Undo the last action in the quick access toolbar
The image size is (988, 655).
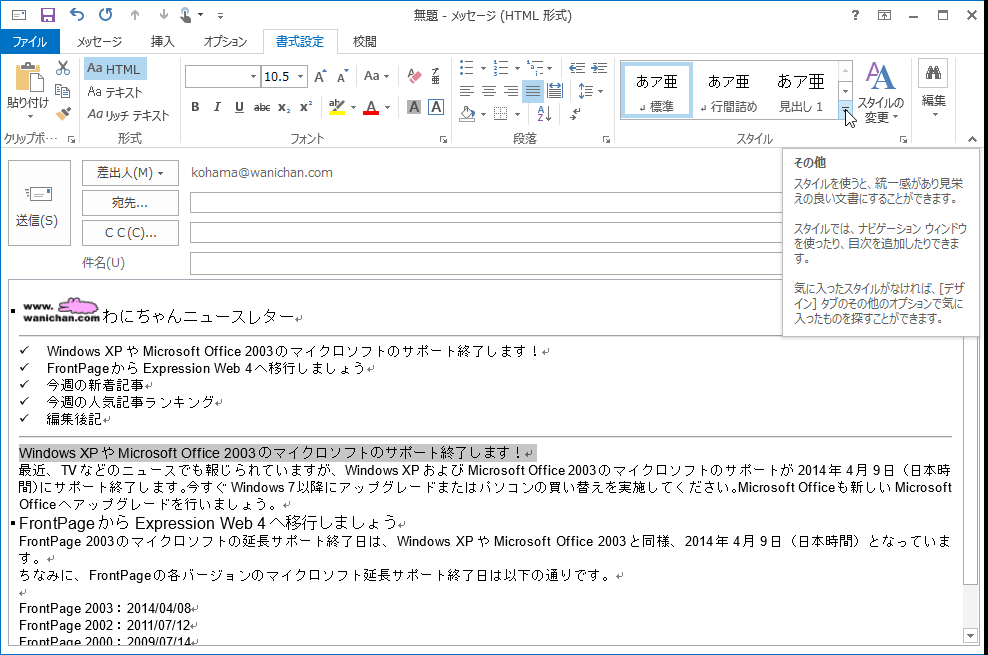click(77, 14)
